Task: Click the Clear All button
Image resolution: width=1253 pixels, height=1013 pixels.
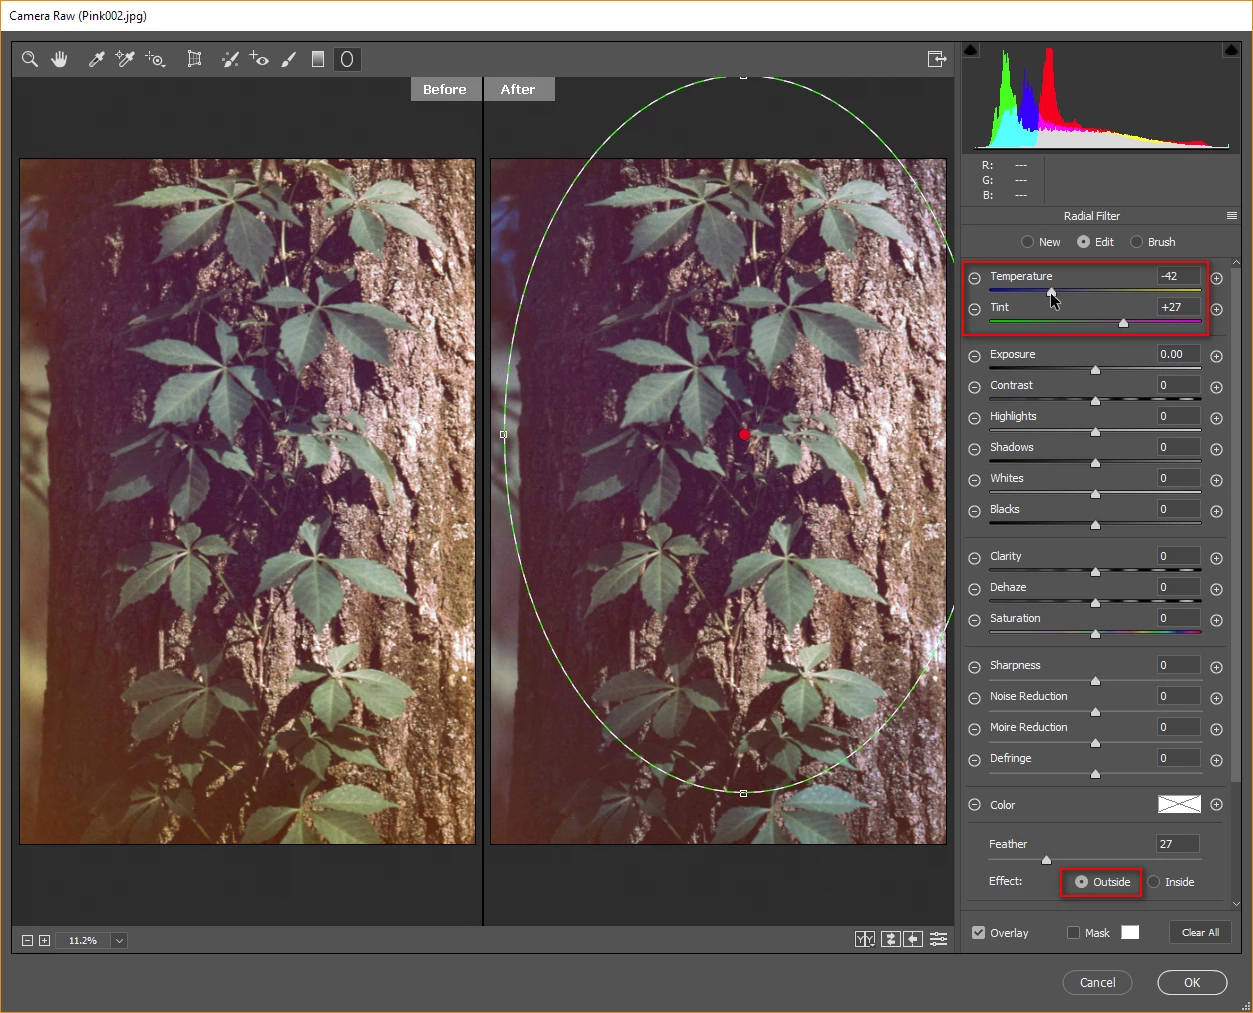Action: tap(1200, 932)
